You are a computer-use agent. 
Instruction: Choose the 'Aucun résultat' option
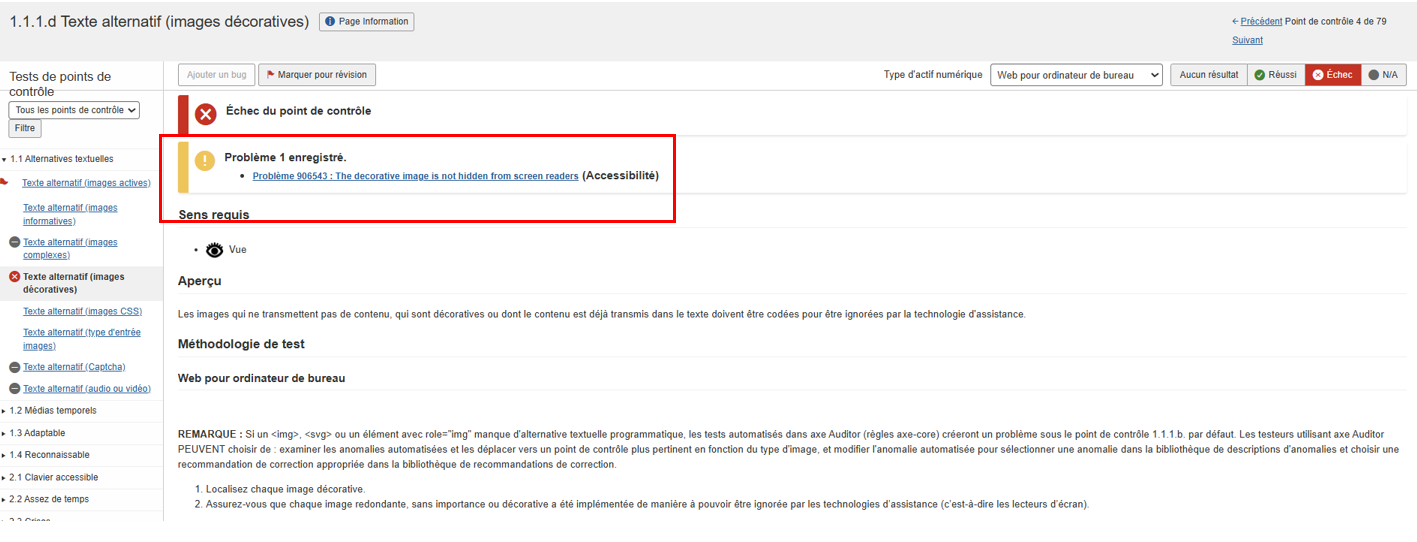[1209, 75]
